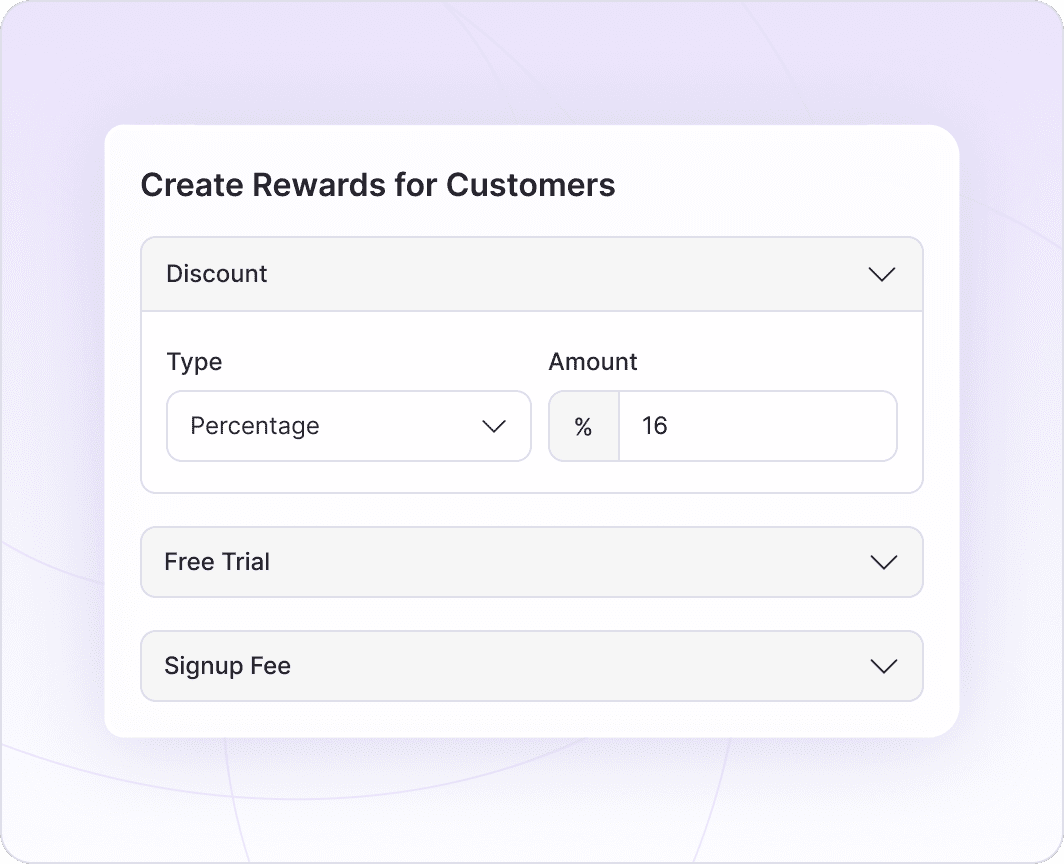Click the chevron next to Signup Fee
The width and height of the screenshot is (1064, 864).
tap(882, 666)
